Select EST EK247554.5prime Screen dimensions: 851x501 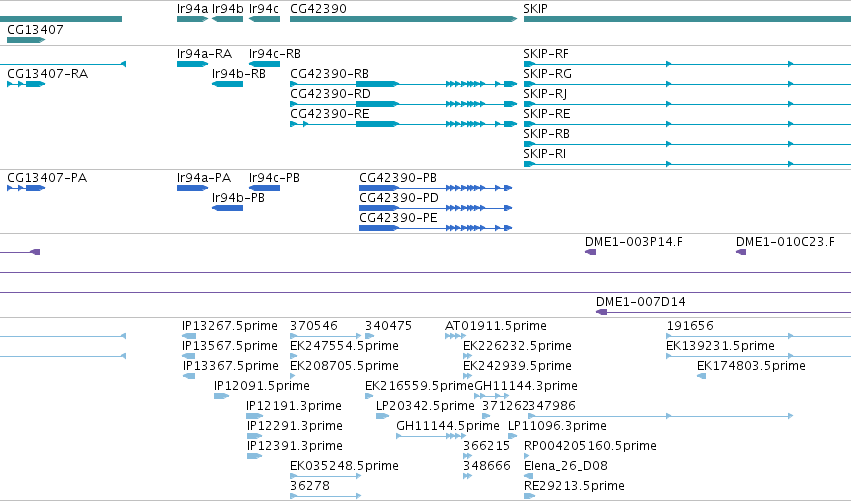pyautogui.click(x=294, y=357)
